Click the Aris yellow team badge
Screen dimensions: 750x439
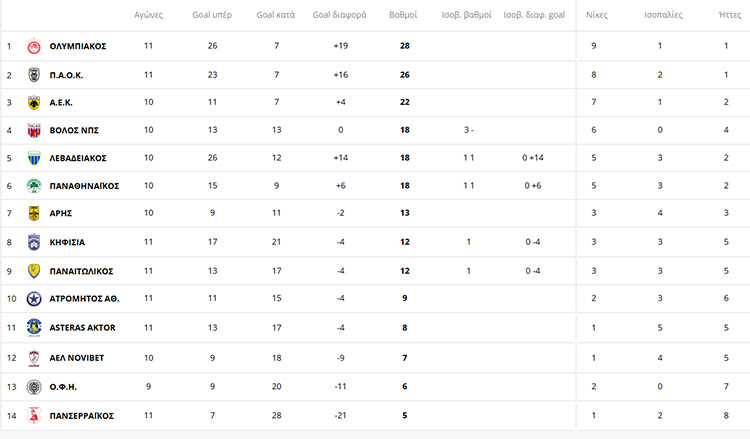[x=33, y=214]
